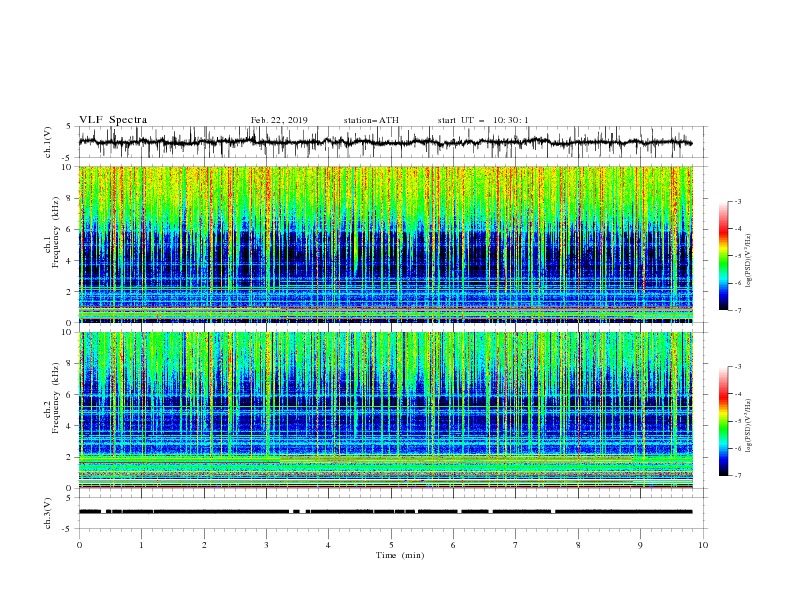Click the "2" tick on the time axis
This screenshot has width=792, height=612.
coord(204,545)
